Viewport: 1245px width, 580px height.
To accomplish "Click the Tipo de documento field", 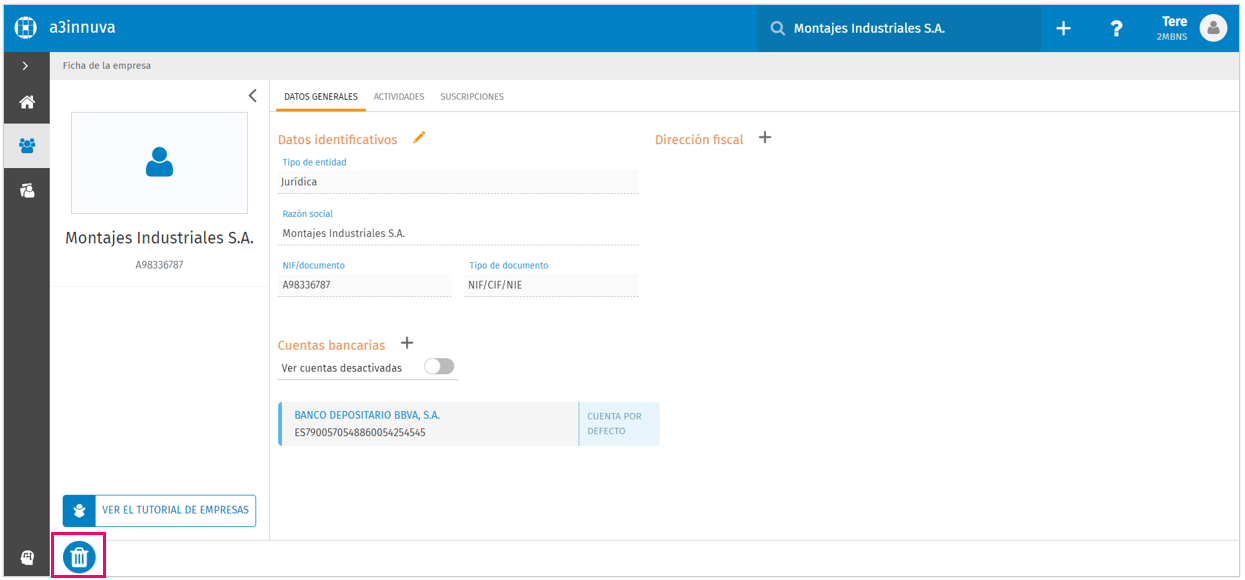I will [551, 285].
